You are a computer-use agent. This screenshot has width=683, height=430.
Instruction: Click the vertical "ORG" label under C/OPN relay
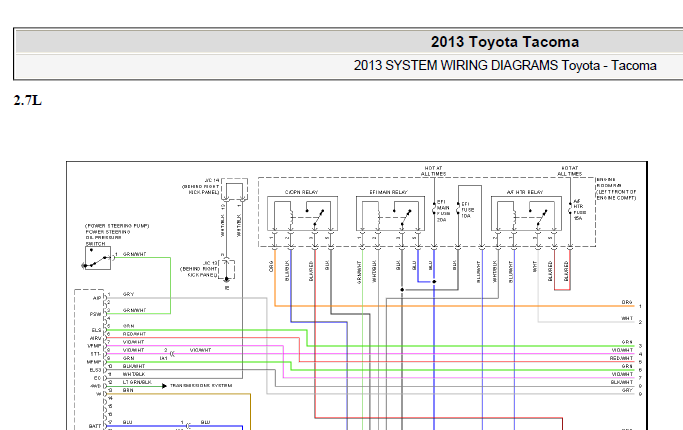271,267
